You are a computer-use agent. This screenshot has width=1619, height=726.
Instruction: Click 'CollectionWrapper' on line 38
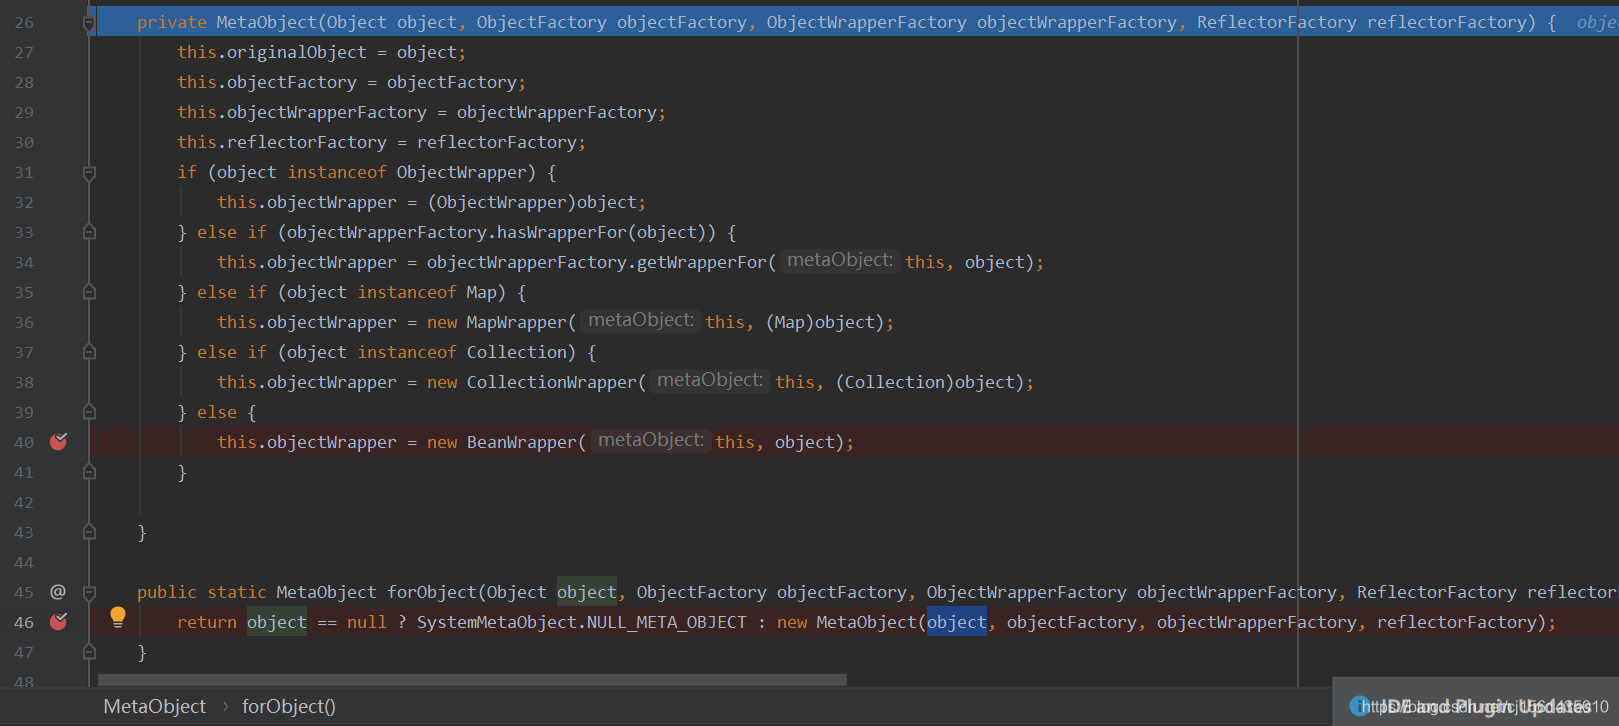click(551, 382)
